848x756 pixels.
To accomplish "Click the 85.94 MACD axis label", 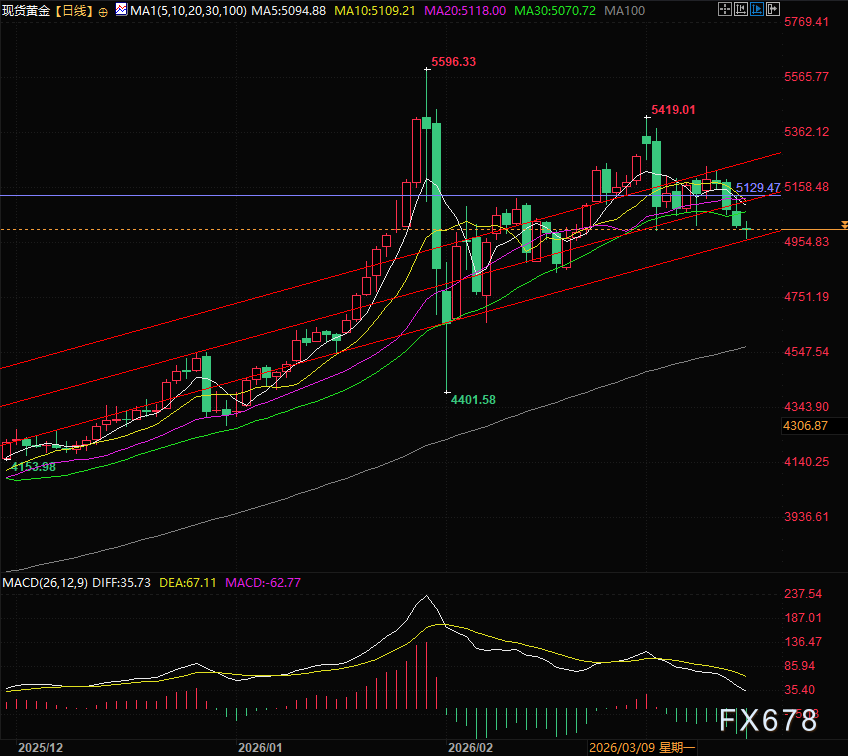I will (x=799, y=666).
